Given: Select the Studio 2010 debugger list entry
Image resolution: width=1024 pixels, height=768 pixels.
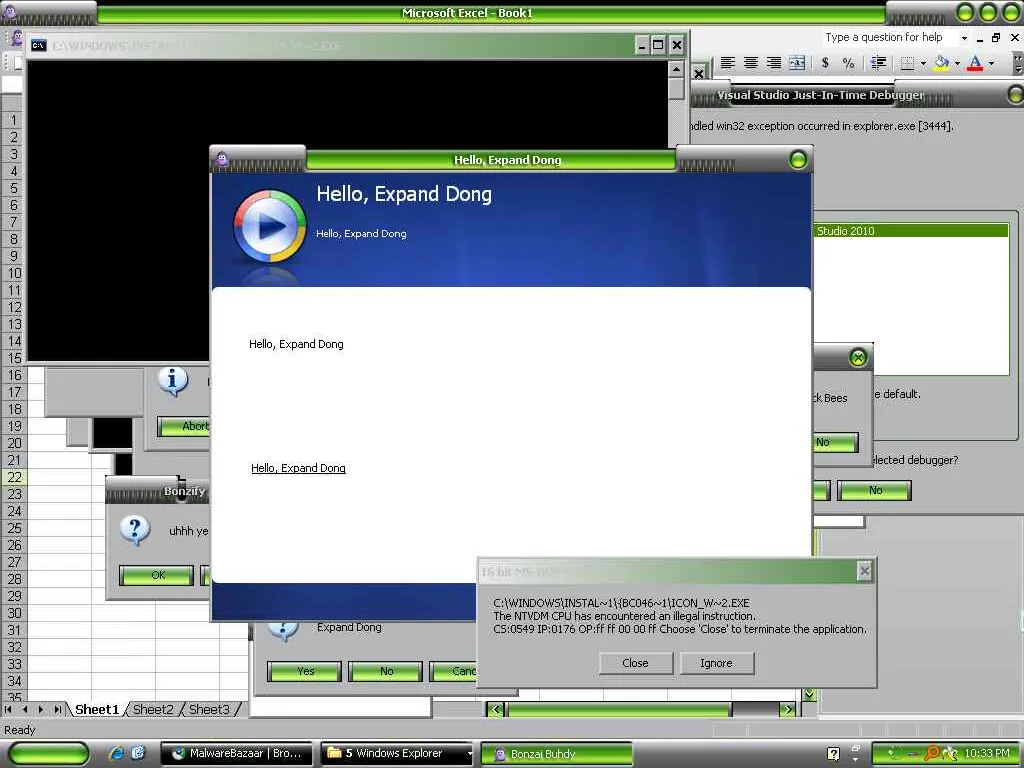Looking at the screenshot, I should [x=911, y=231].
